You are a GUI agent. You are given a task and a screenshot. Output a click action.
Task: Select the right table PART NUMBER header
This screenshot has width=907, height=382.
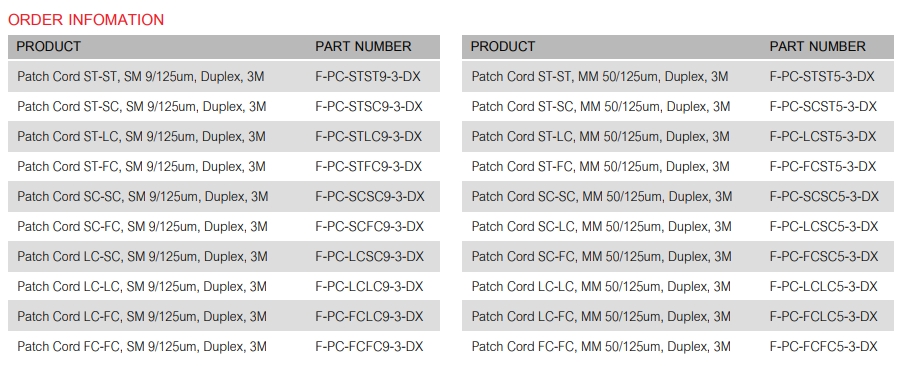(x=817, y=46)
